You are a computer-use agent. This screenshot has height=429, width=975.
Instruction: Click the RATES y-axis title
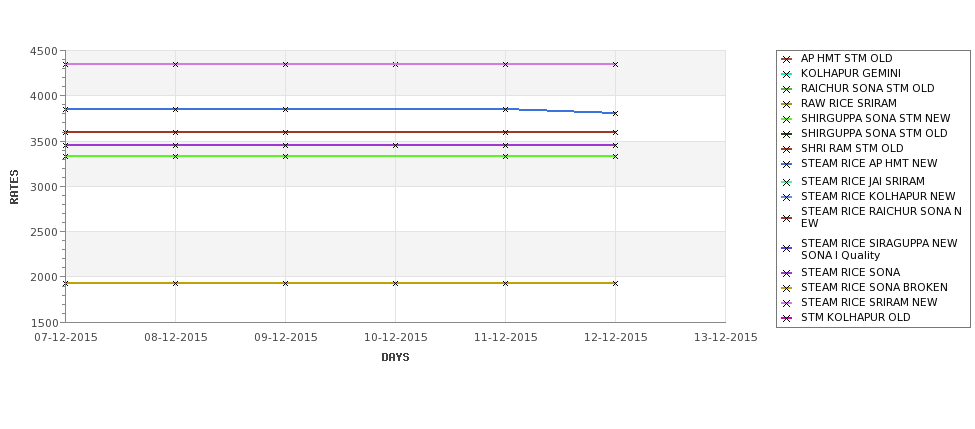[14, 187]
